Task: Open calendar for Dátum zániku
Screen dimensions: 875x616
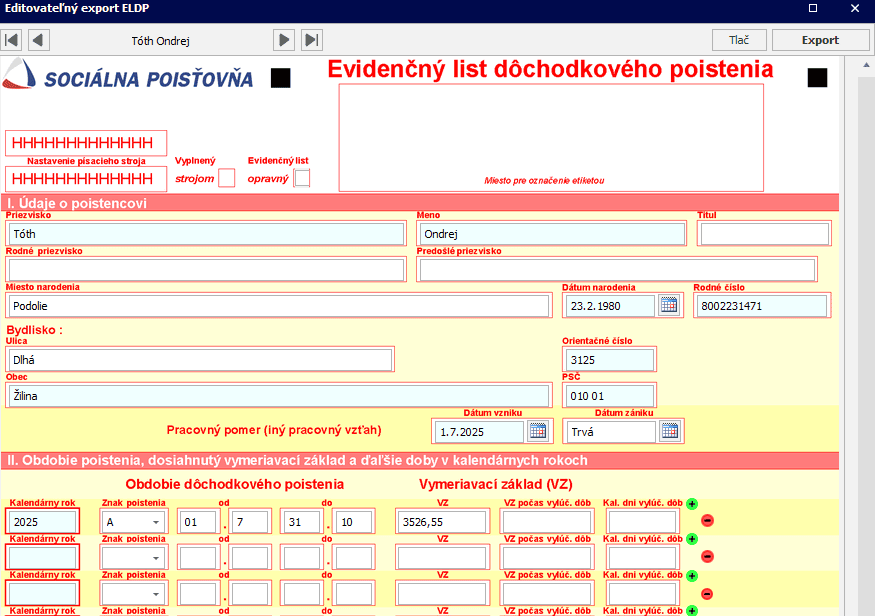Action: click(x=669, y=432)
